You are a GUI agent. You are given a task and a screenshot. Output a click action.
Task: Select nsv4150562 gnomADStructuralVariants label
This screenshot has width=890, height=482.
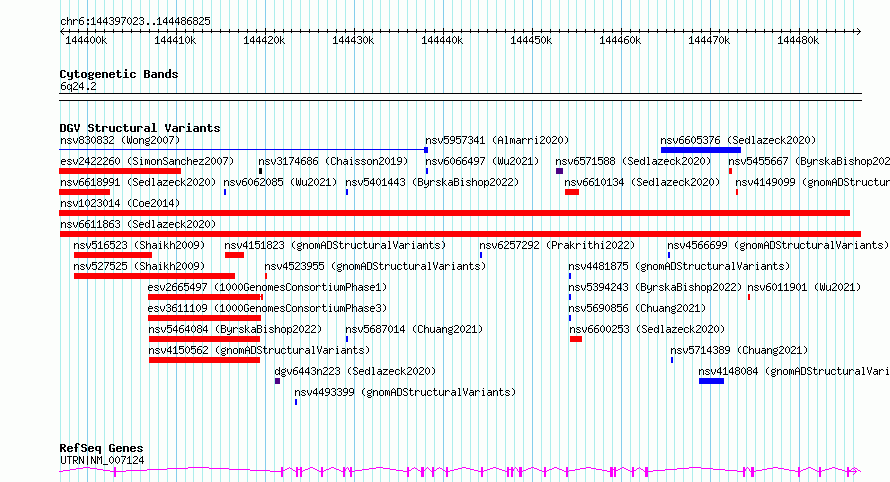259,350
